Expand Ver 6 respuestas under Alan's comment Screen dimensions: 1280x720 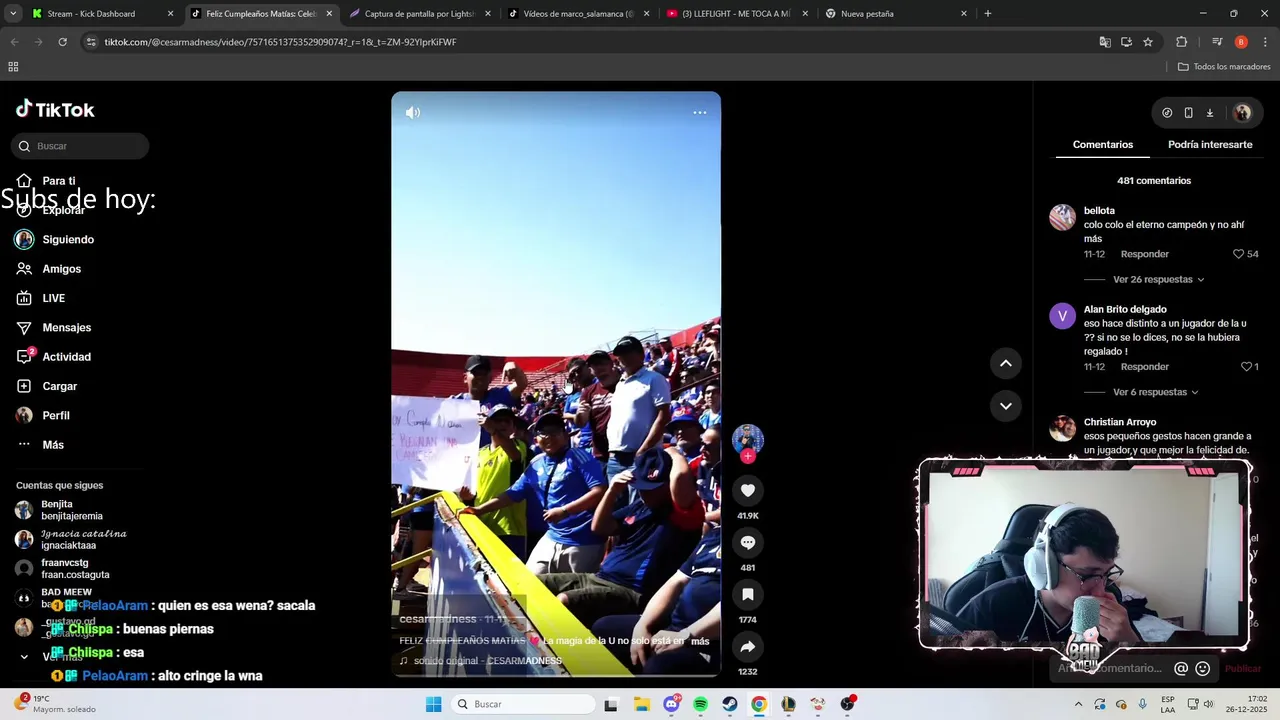[x=1155, y=393]
